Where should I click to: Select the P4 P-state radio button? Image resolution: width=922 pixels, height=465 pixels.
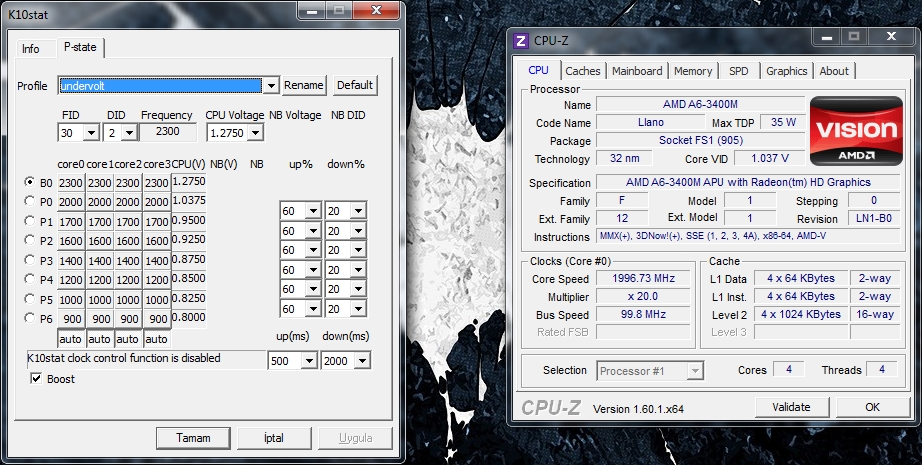(29, 279)
